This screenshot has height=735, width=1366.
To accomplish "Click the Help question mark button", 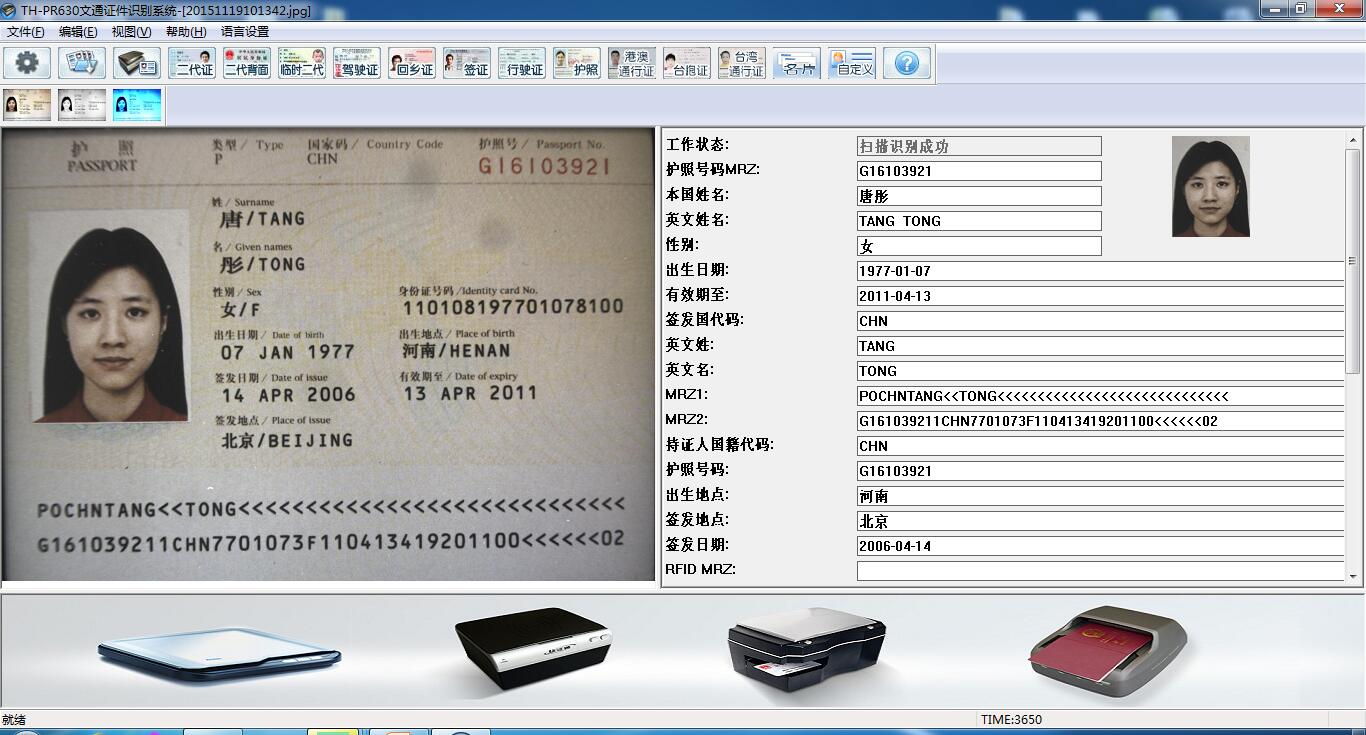I will [x=906, y=62].
